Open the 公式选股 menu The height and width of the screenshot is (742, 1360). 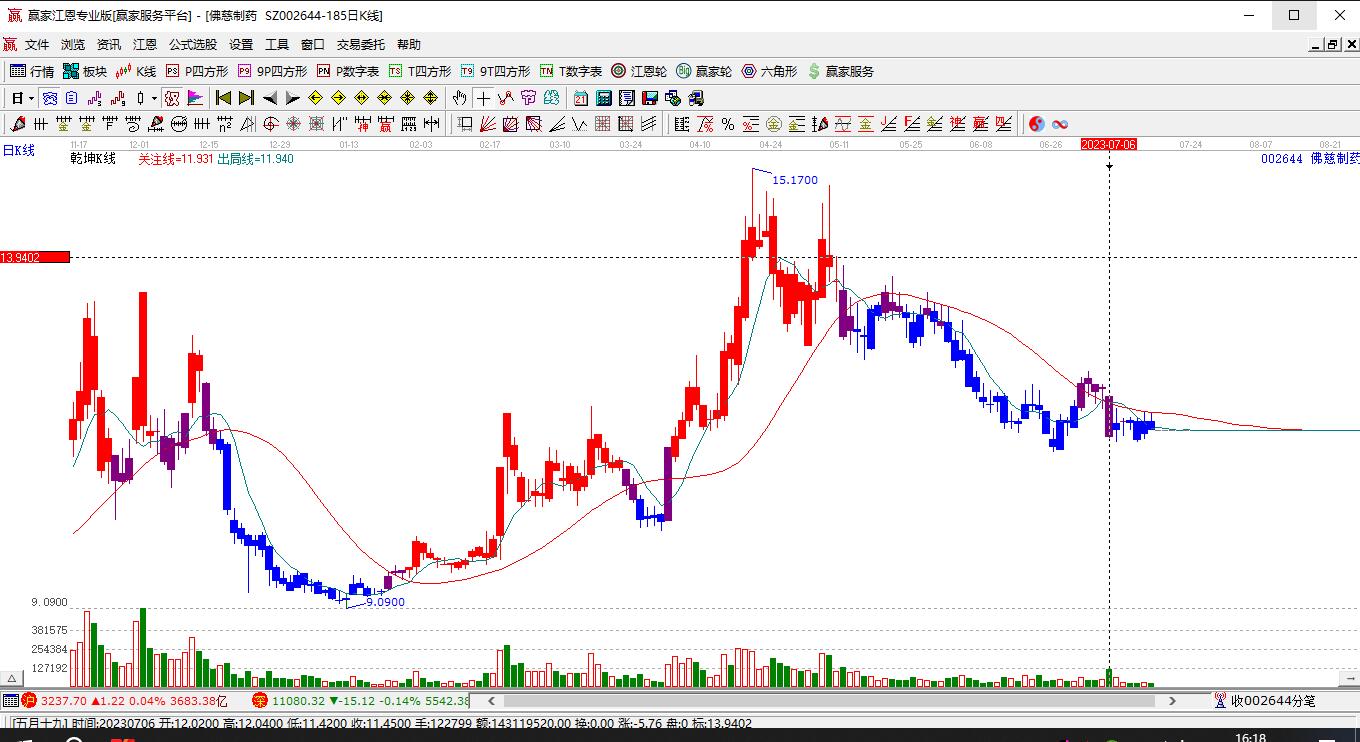click(193, 44)
